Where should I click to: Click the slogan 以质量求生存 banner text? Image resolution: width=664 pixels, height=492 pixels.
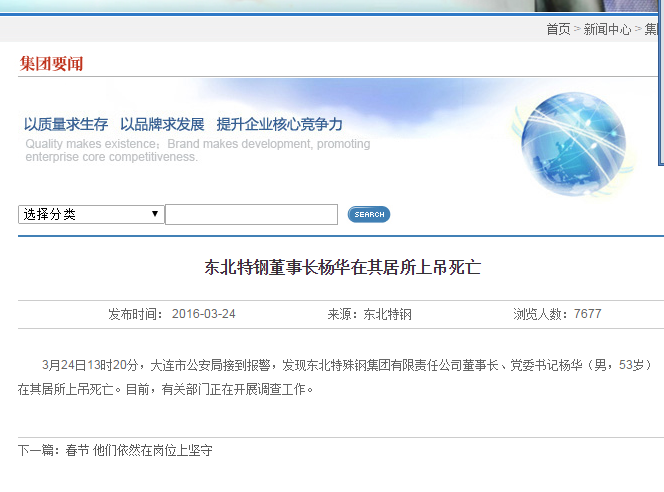[66, 124]
